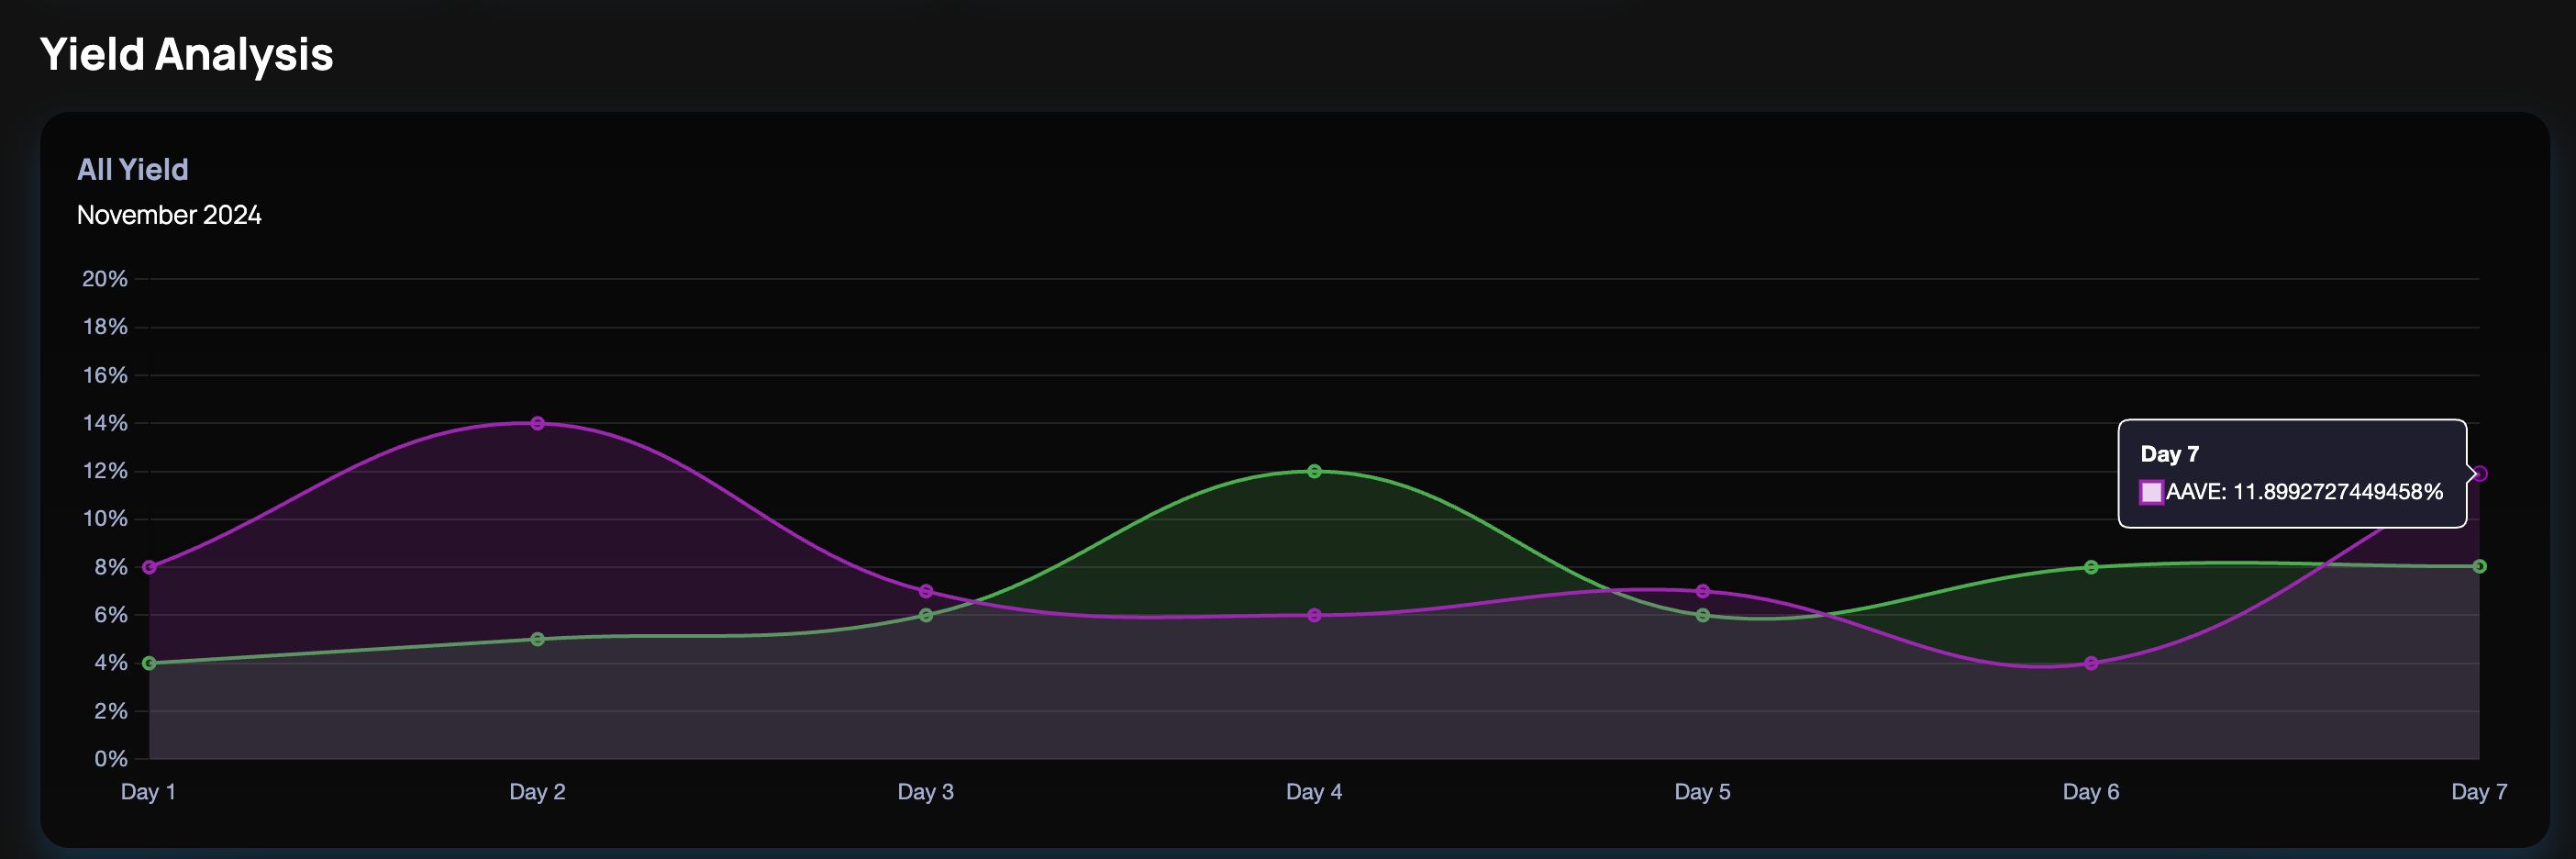Click the purple AAVE data point at Day 2
2576x859 pixels.
pos(537,423)
